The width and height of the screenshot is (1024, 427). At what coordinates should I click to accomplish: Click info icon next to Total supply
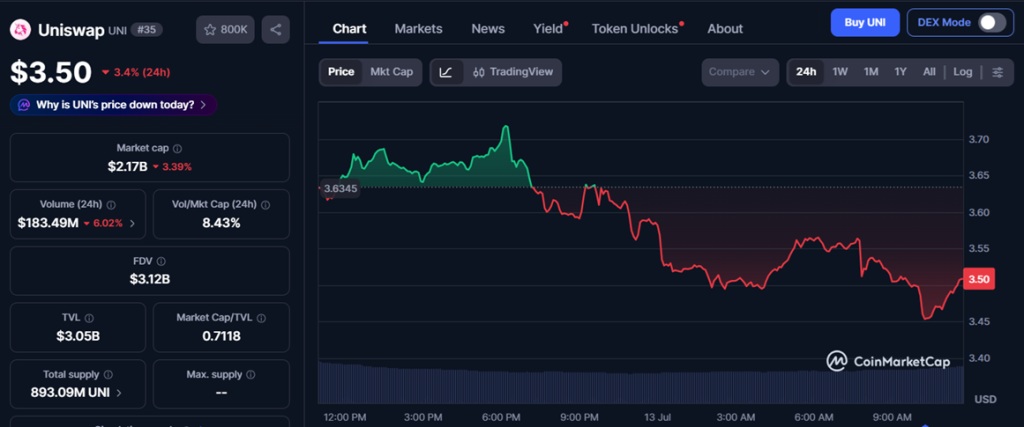(108, 375)
